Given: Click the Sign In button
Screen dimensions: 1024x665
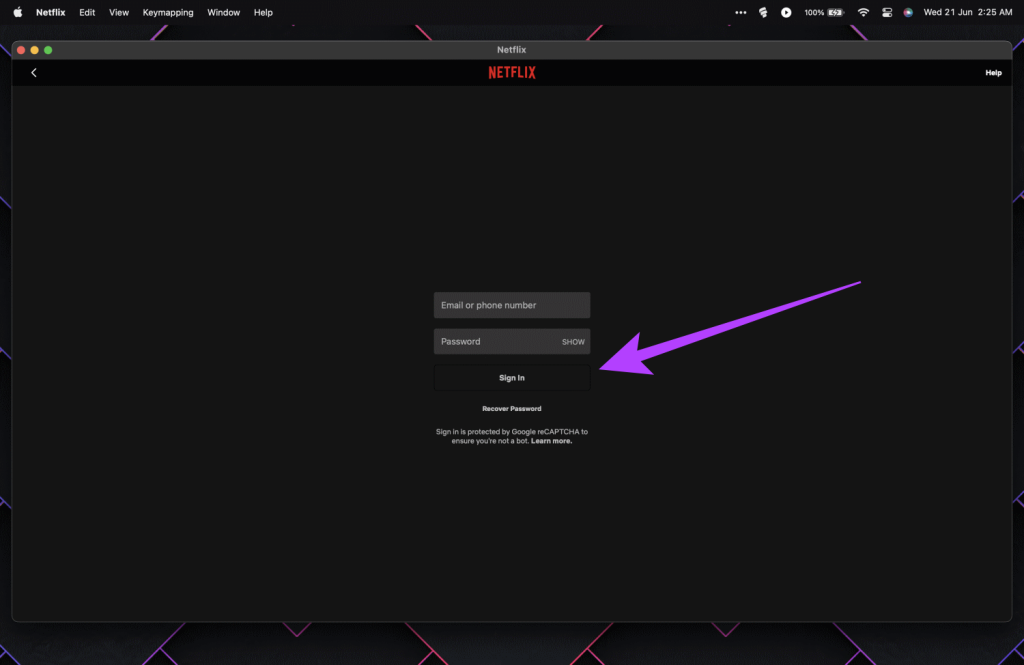Looking at the screenshot, I should tap(512, 378).
